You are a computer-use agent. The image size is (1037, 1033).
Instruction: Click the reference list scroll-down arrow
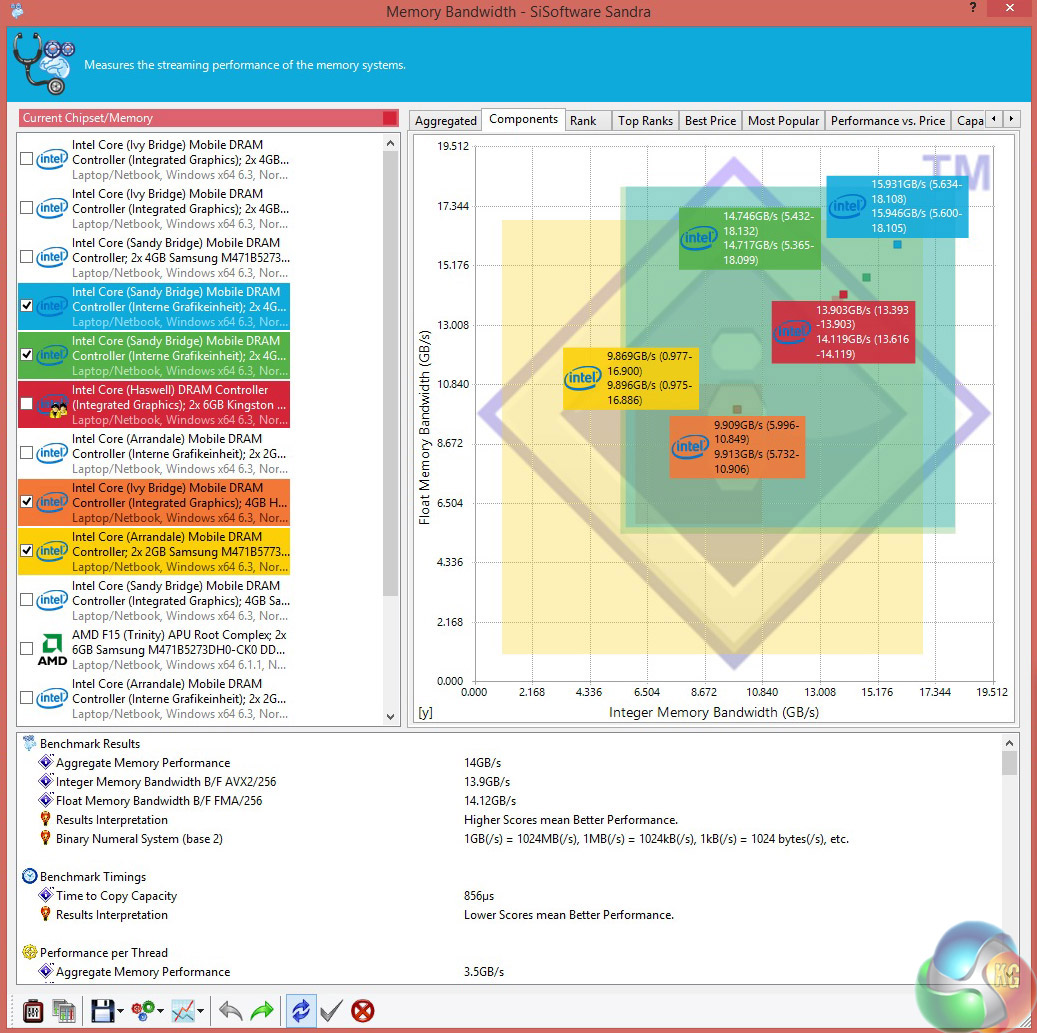[390, 716]
